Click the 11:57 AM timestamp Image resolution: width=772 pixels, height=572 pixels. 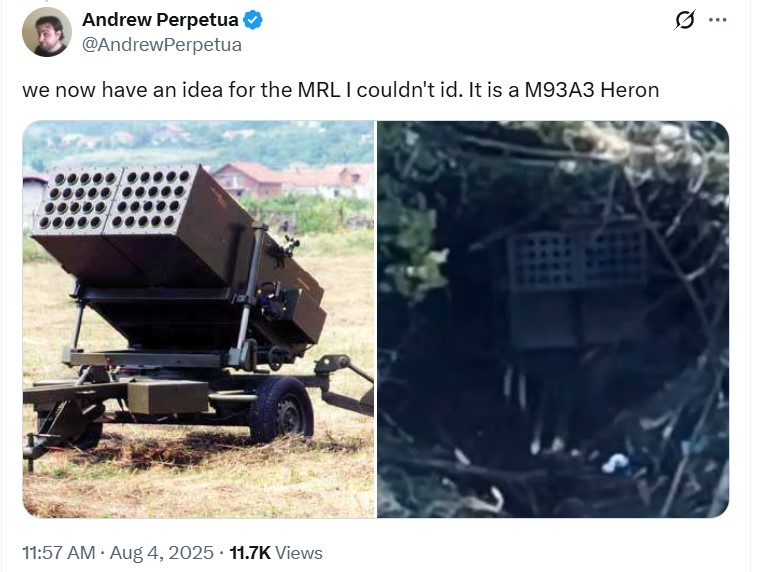pyautogui.click(x=59, y=552)
